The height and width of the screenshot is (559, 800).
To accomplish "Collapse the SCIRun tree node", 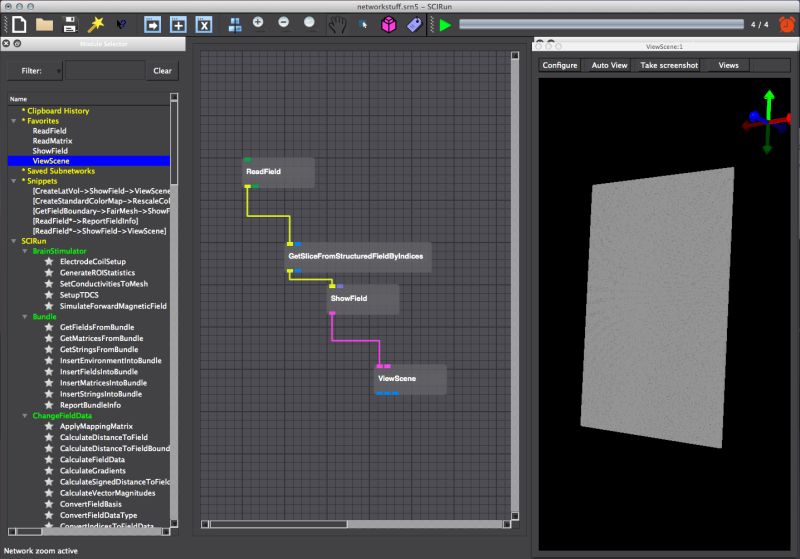I will click(14, 241).
